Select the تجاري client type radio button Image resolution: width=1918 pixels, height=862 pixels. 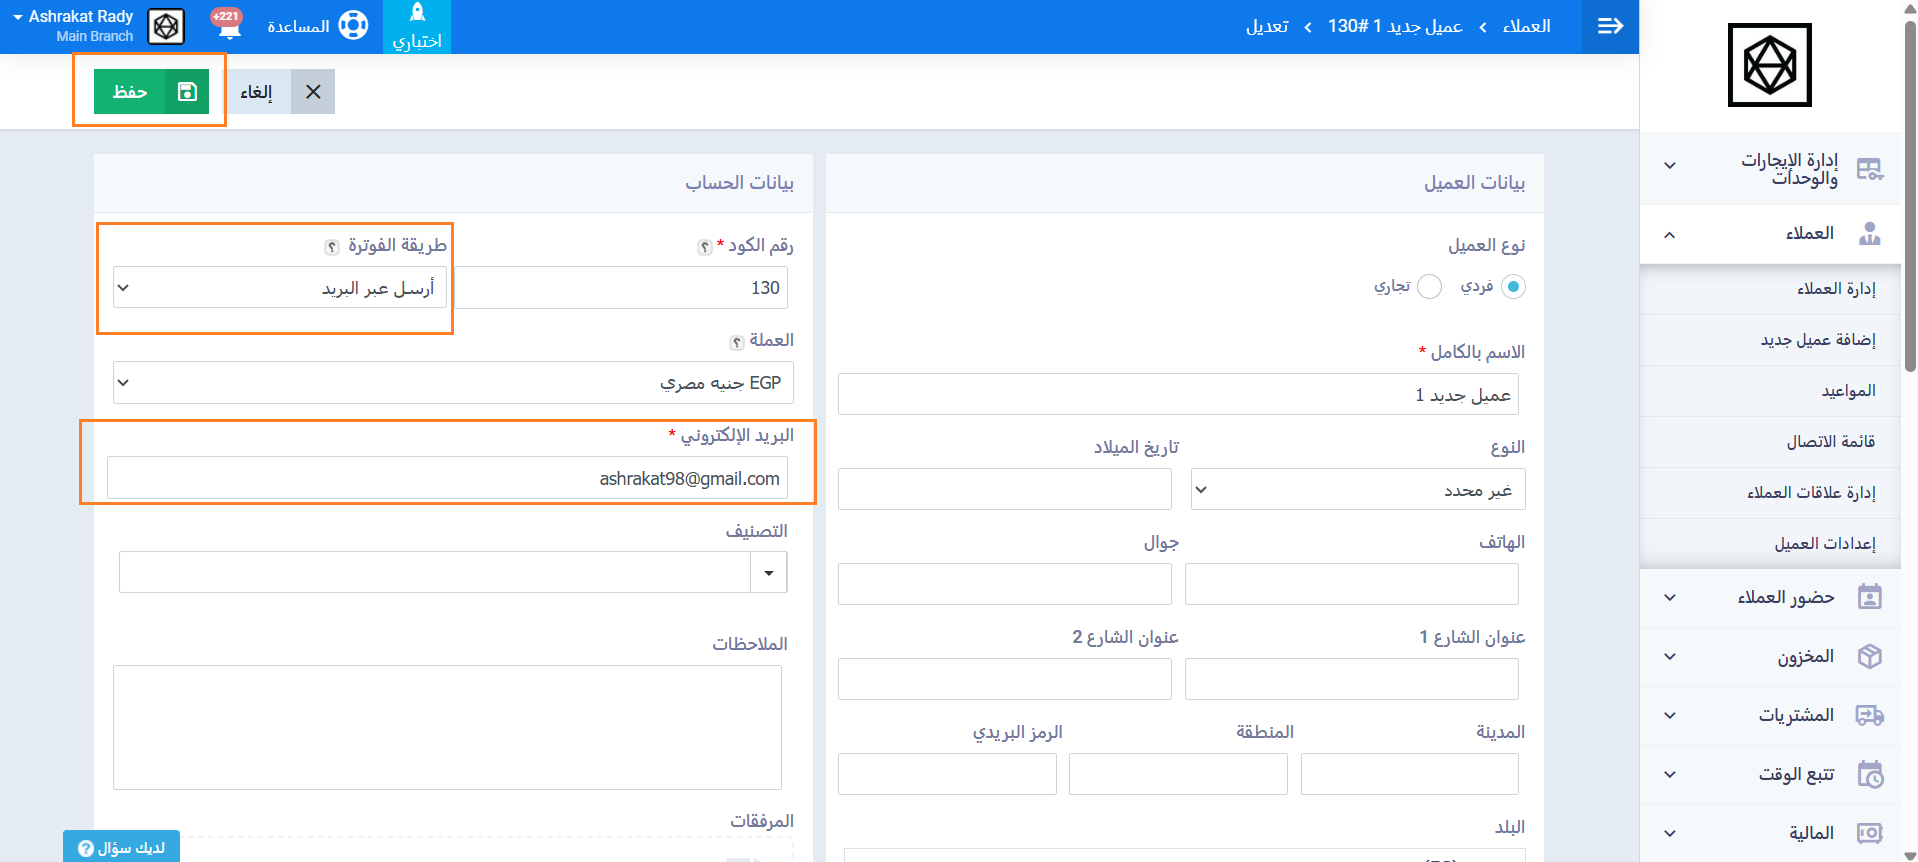click(1430, 287)
